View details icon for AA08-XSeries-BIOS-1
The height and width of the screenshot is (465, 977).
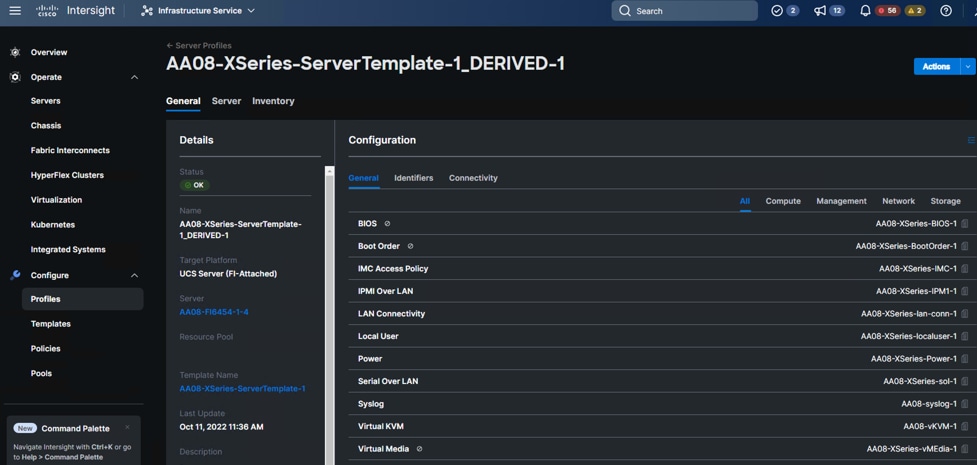tap(965, 224)
